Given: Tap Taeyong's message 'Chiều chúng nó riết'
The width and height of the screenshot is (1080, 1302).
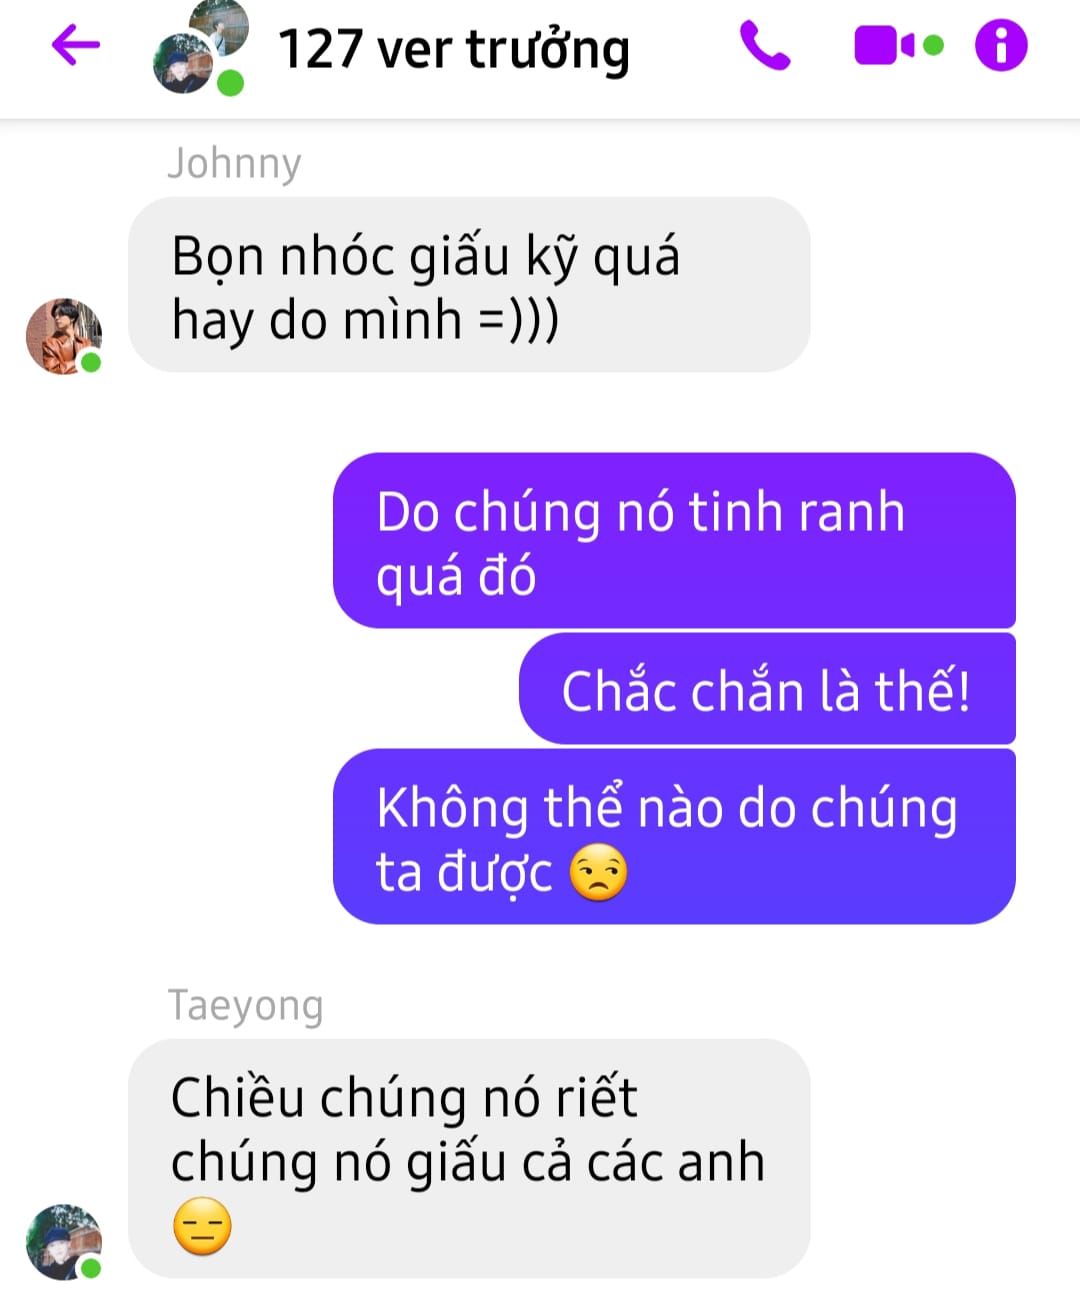Looking at the screenshot, I should coord(469,1159).
